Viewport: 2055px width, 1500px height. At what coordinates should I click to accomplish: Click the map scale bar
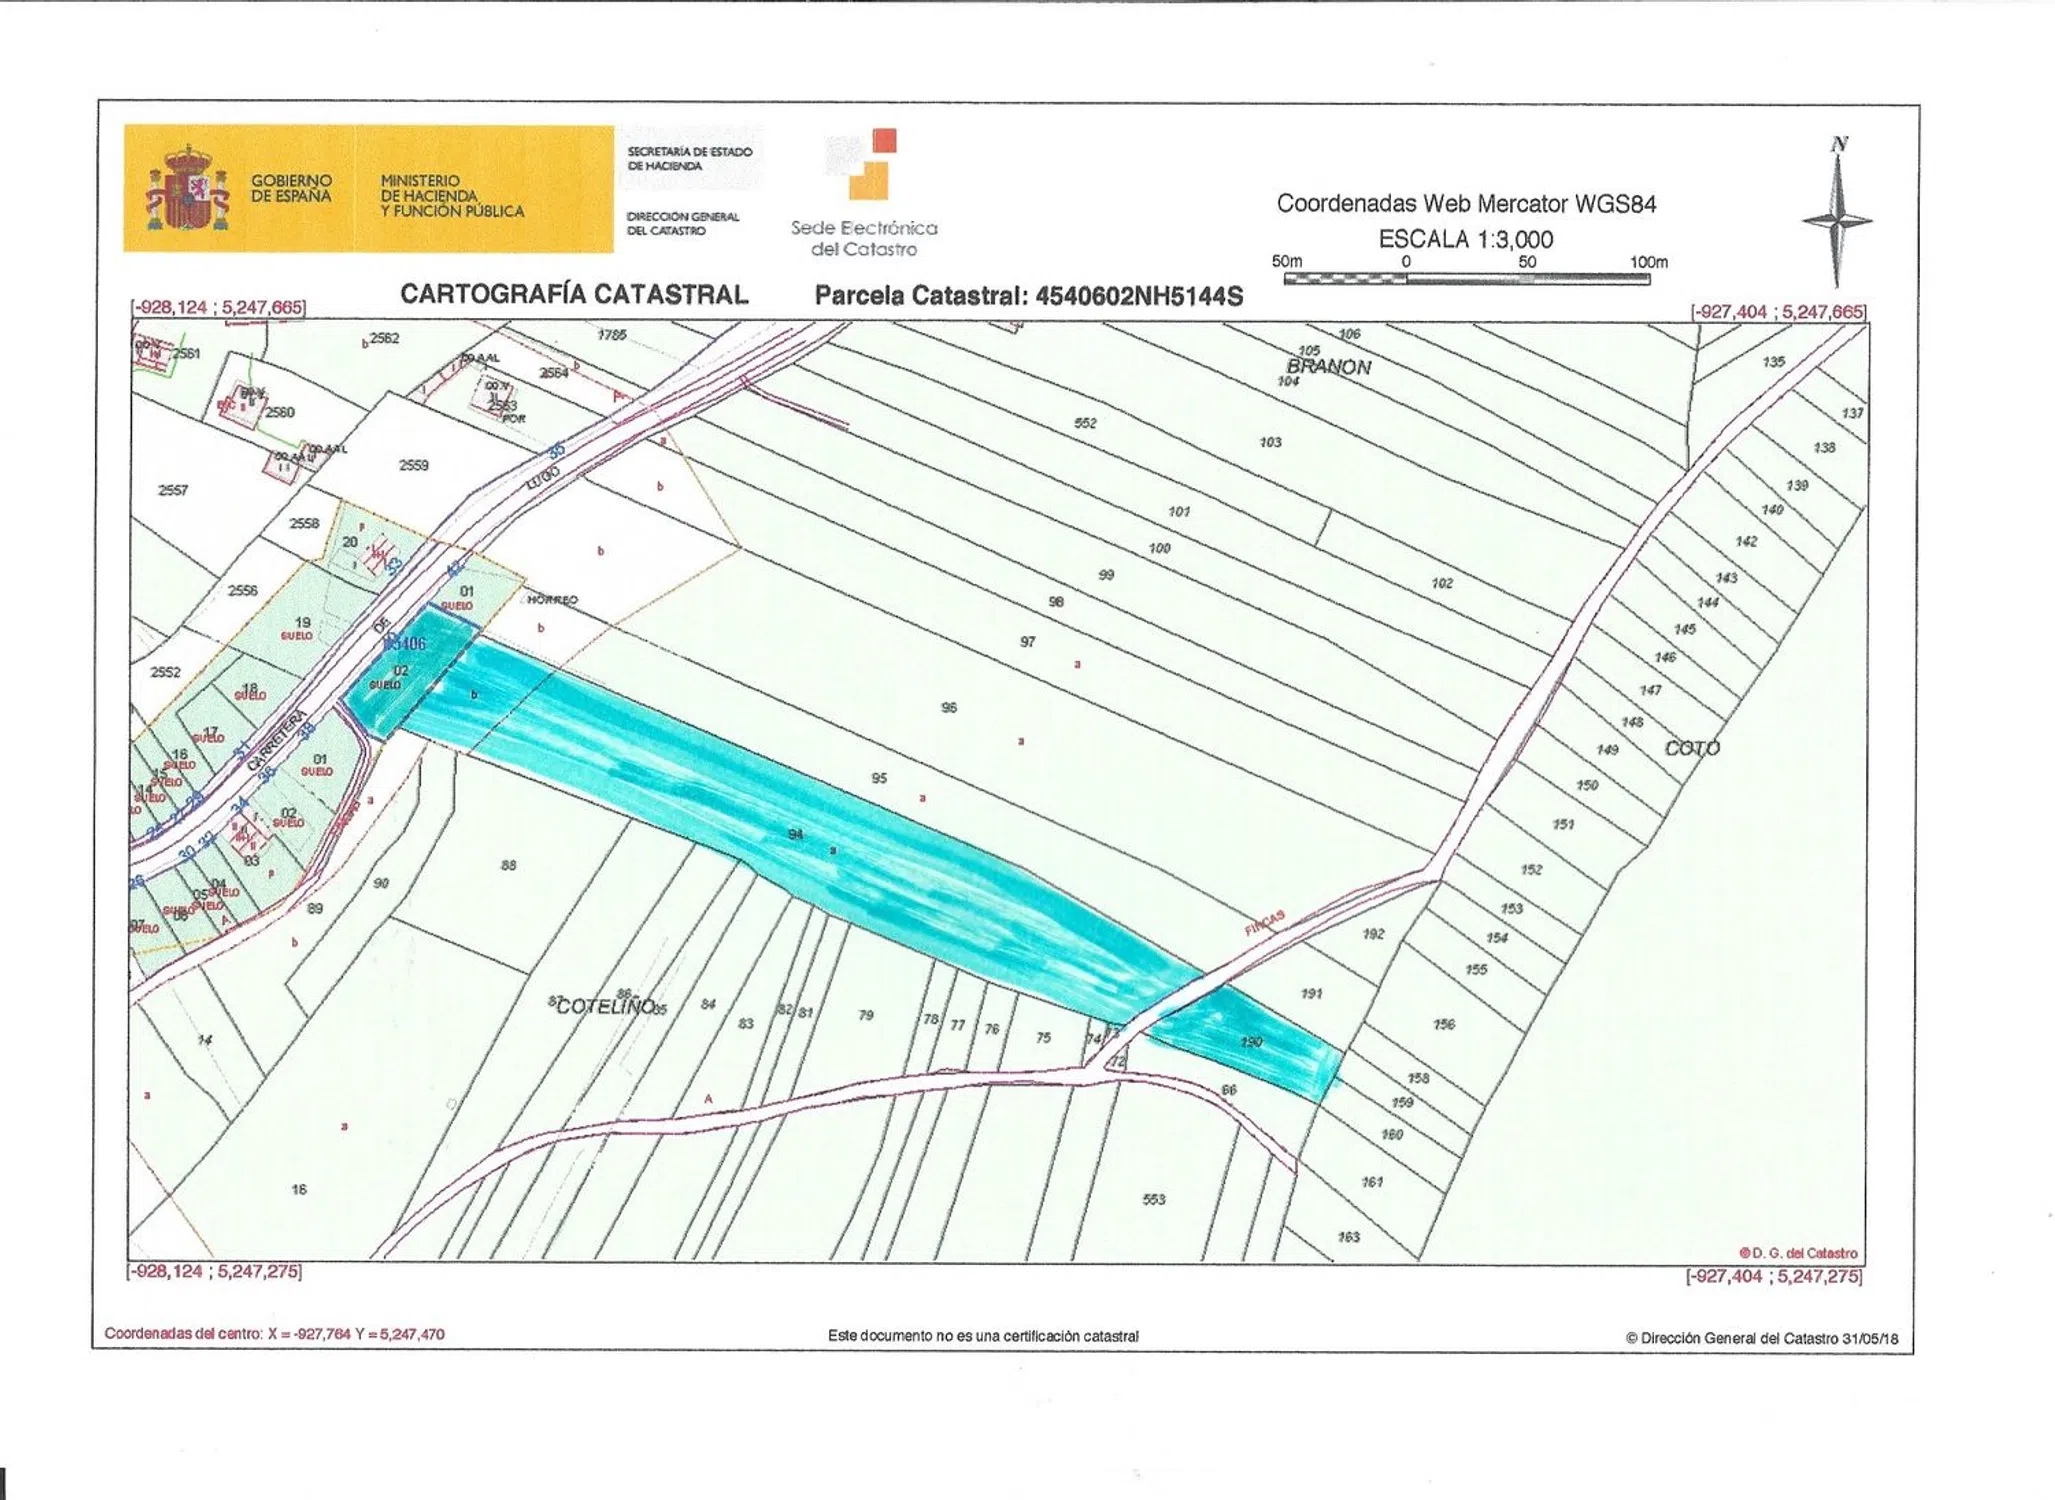click(1466, 279)
